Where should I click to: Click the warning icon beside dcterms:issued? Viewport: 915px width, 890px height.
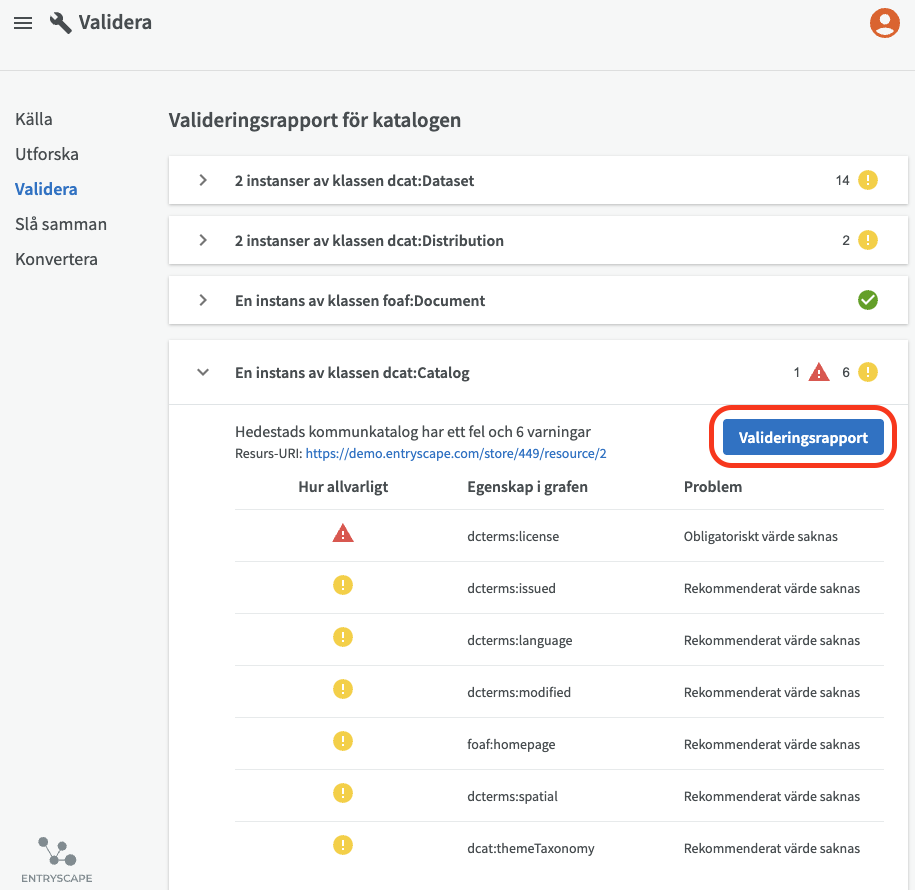pos(343,587)
